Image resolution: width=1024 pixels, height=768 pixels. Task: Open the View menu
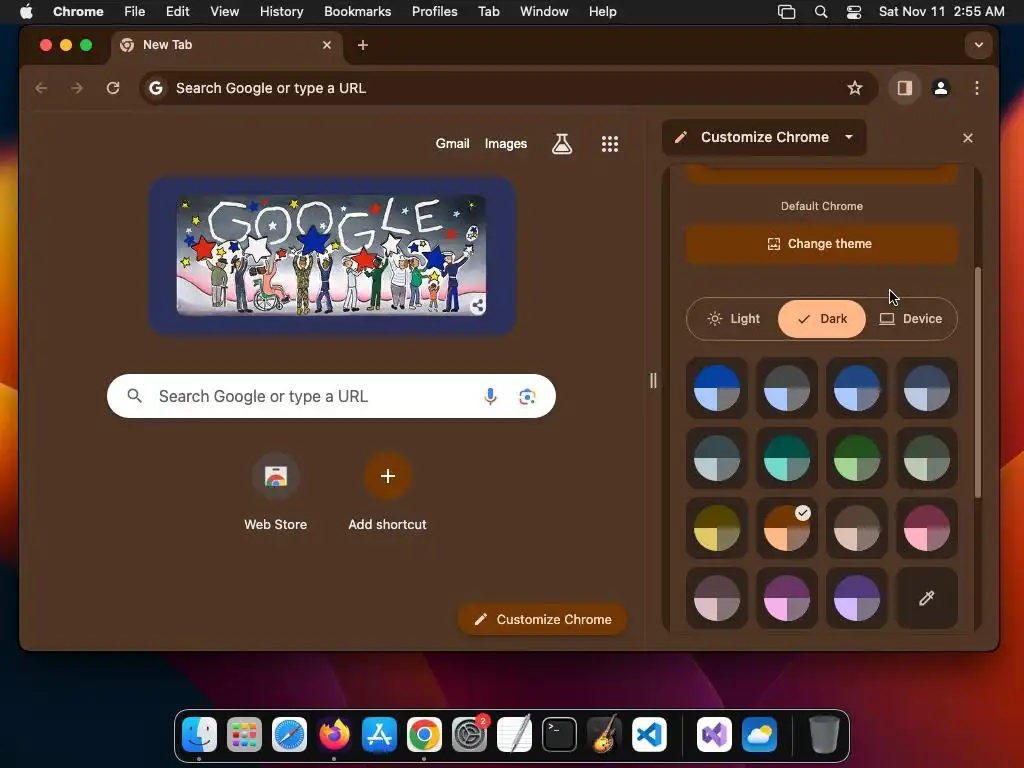(x=224, y=12)
